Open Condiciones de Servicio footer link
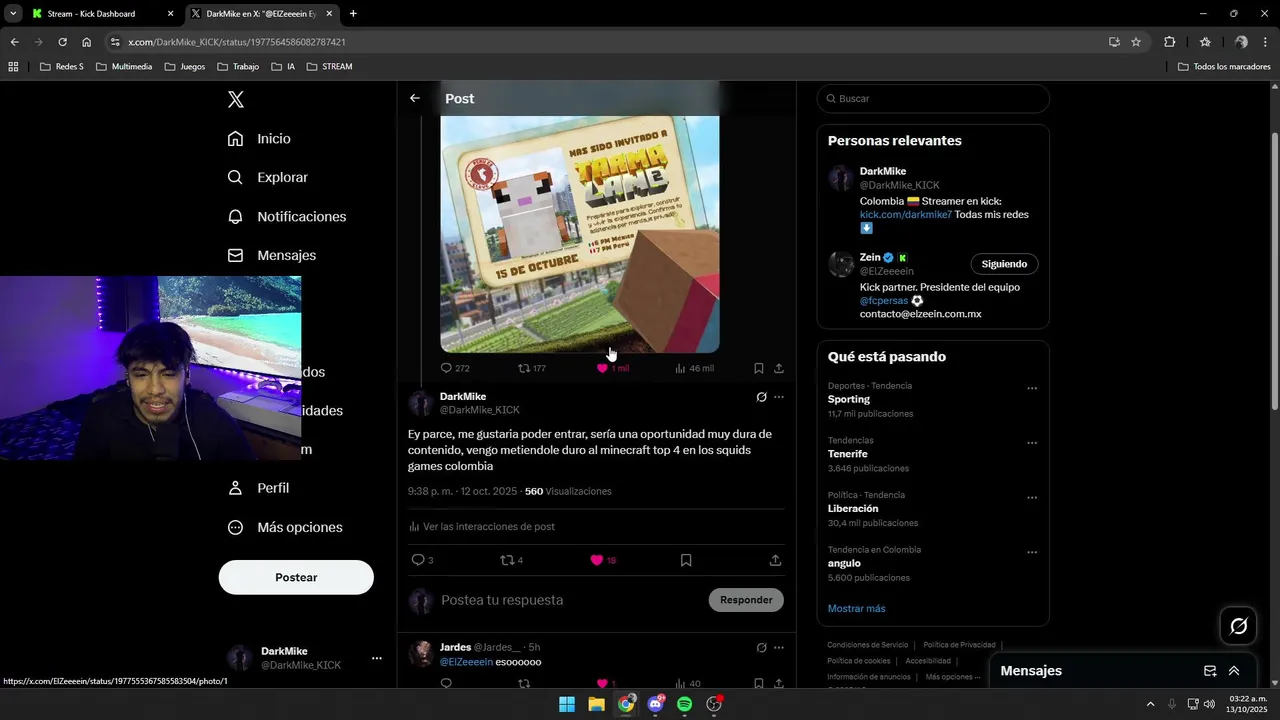This screenshot has width=1280, height=720. tap(868, 645)
